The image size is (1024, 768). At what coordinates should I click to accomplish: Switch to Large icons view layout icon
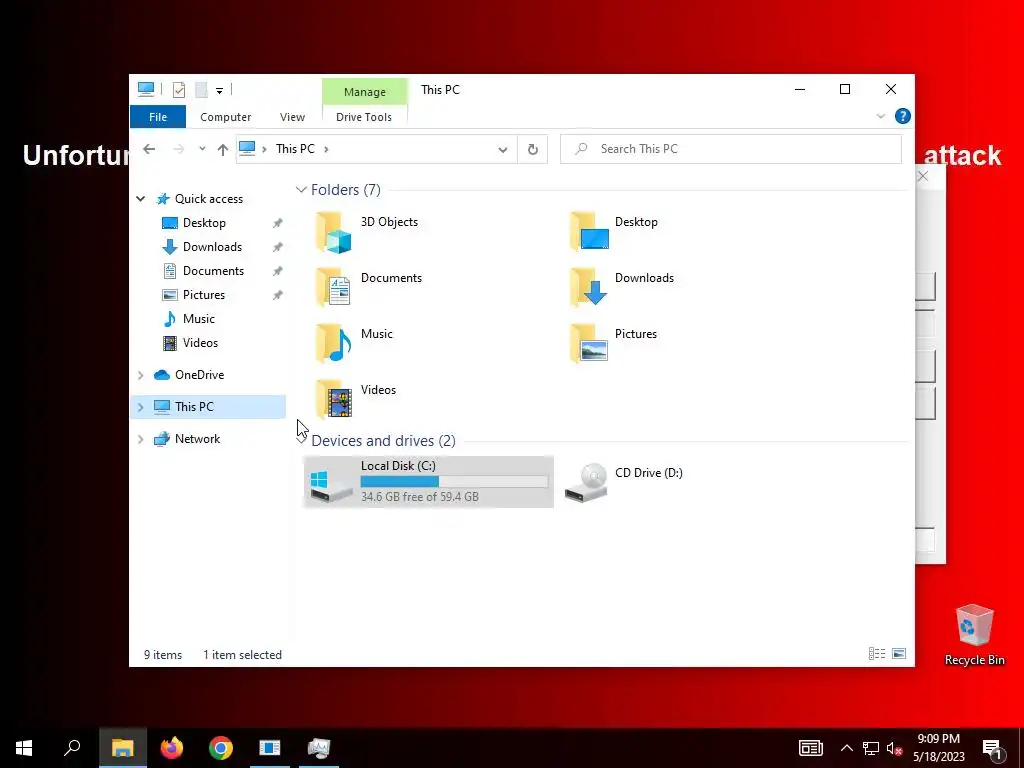pos(899,654)
